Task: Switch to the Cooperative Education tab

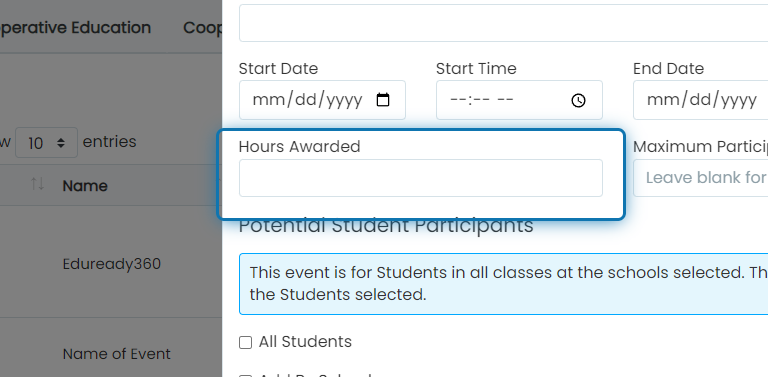Action: [x=75, y=27]
